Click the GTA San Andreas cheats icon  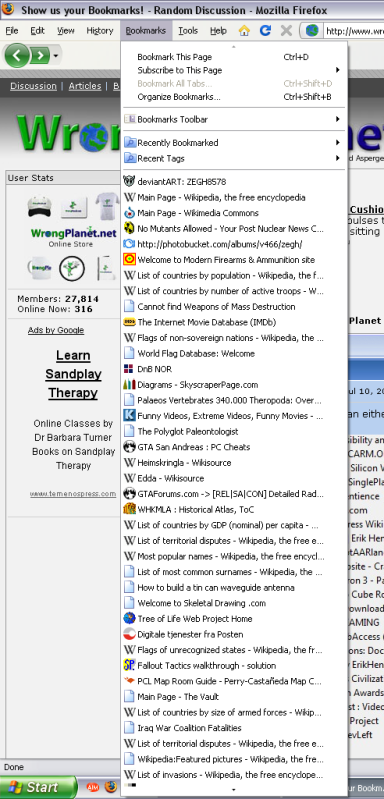[129, 447]
